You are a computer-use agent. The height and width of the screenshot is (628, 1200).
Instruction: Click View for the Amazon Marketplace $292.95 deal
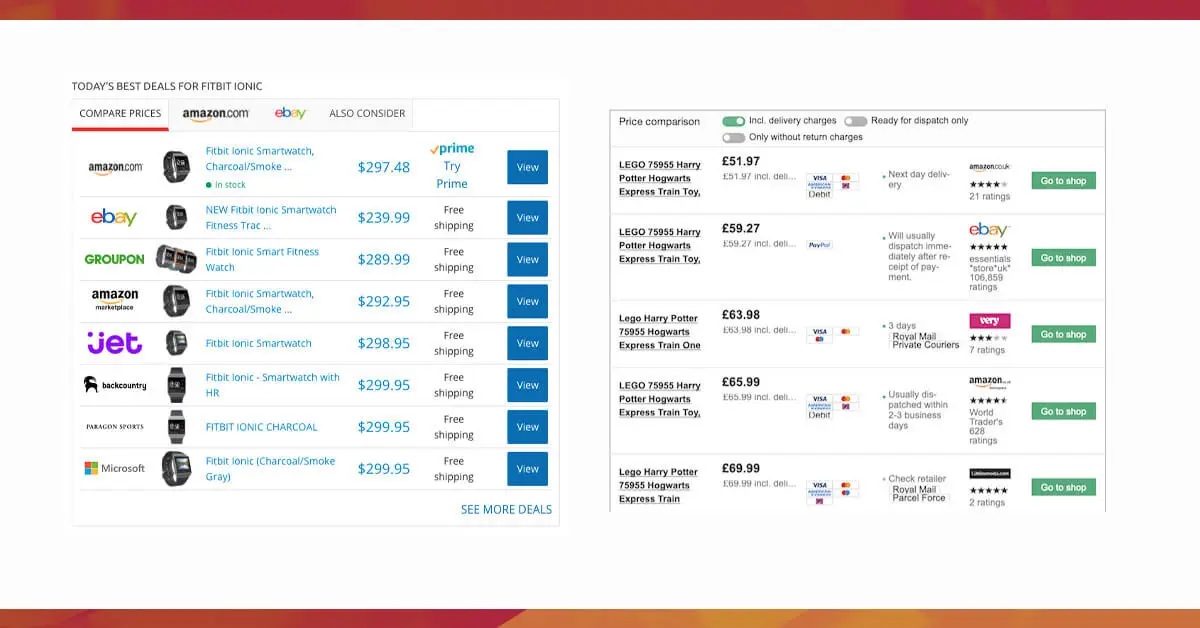click(528, 301)
